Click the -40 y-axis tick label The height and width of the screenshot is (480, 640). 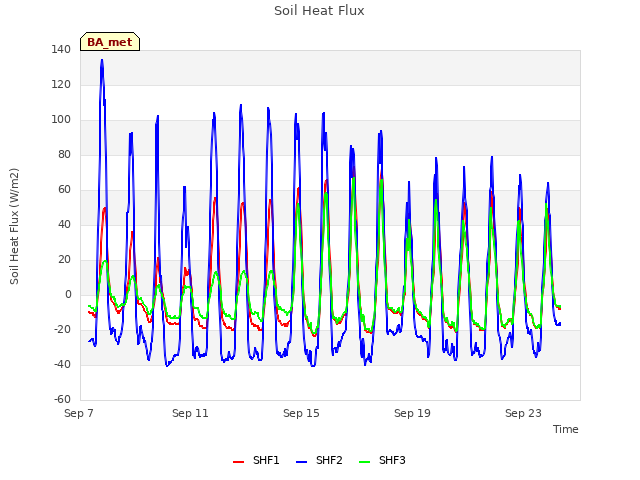pos(62,364)
